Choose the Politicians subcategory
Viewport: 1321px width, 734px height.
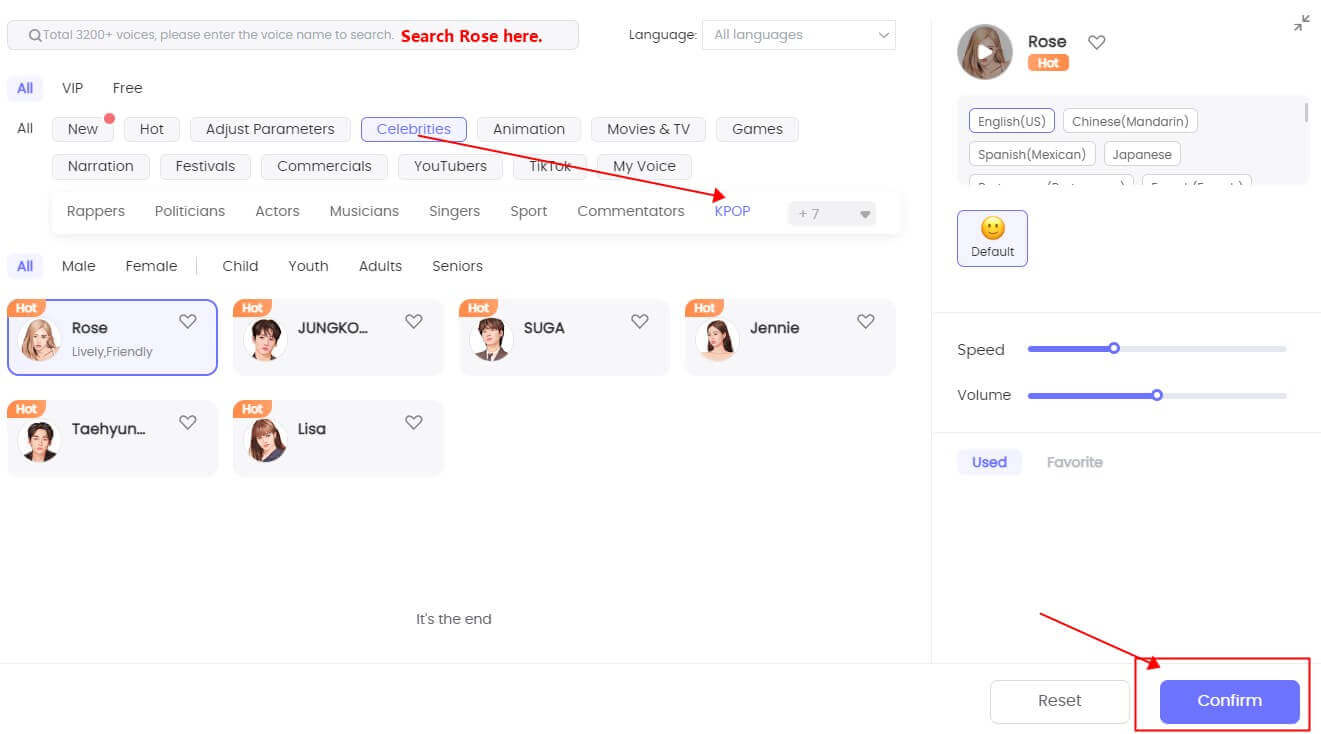tap(190, 211)
